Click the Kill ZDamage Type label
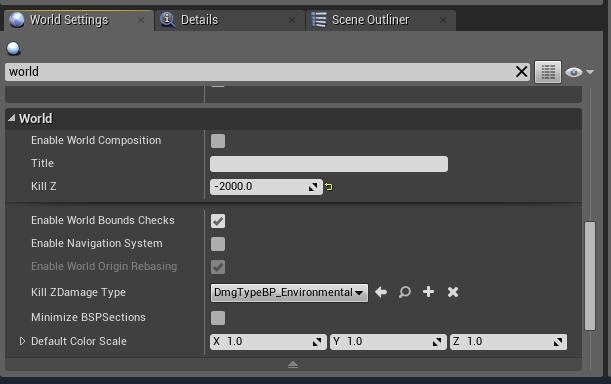 pos(78,292)
